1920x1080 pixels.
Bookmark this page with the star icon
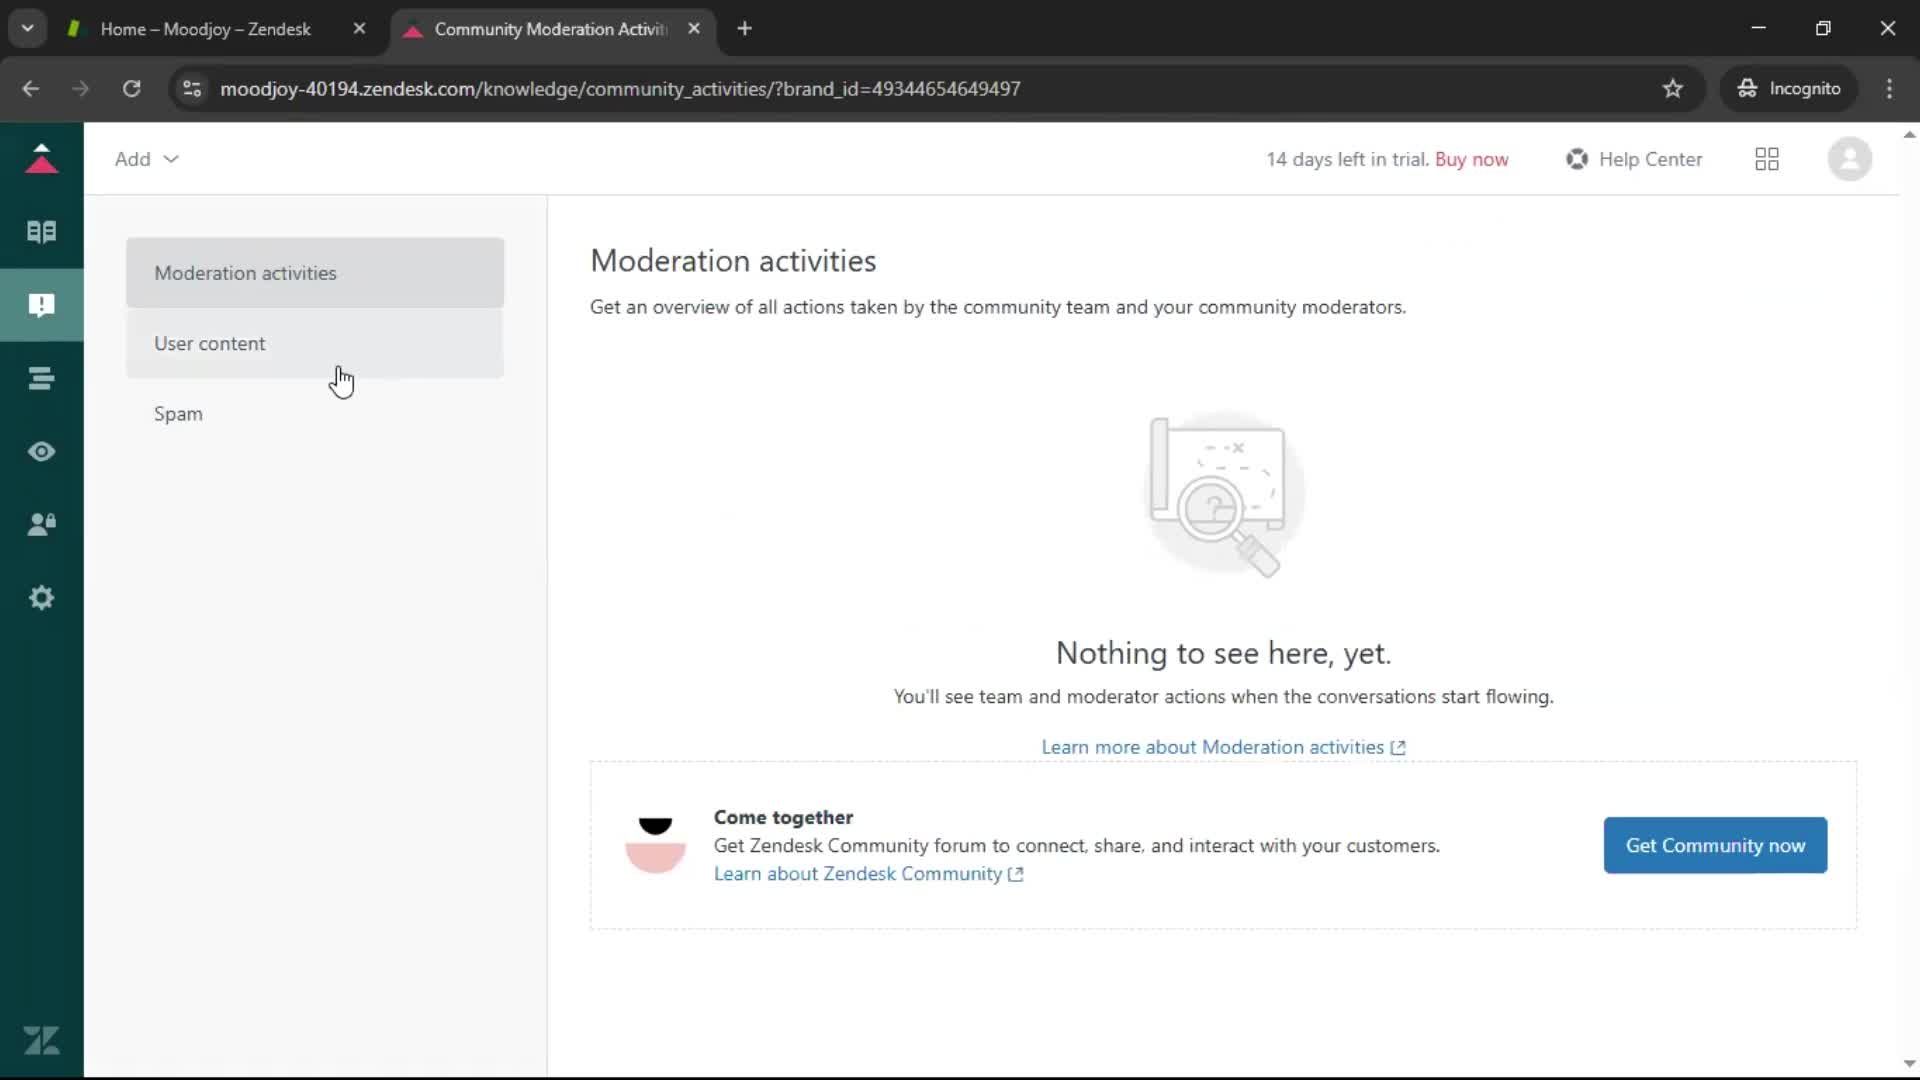1673,89
